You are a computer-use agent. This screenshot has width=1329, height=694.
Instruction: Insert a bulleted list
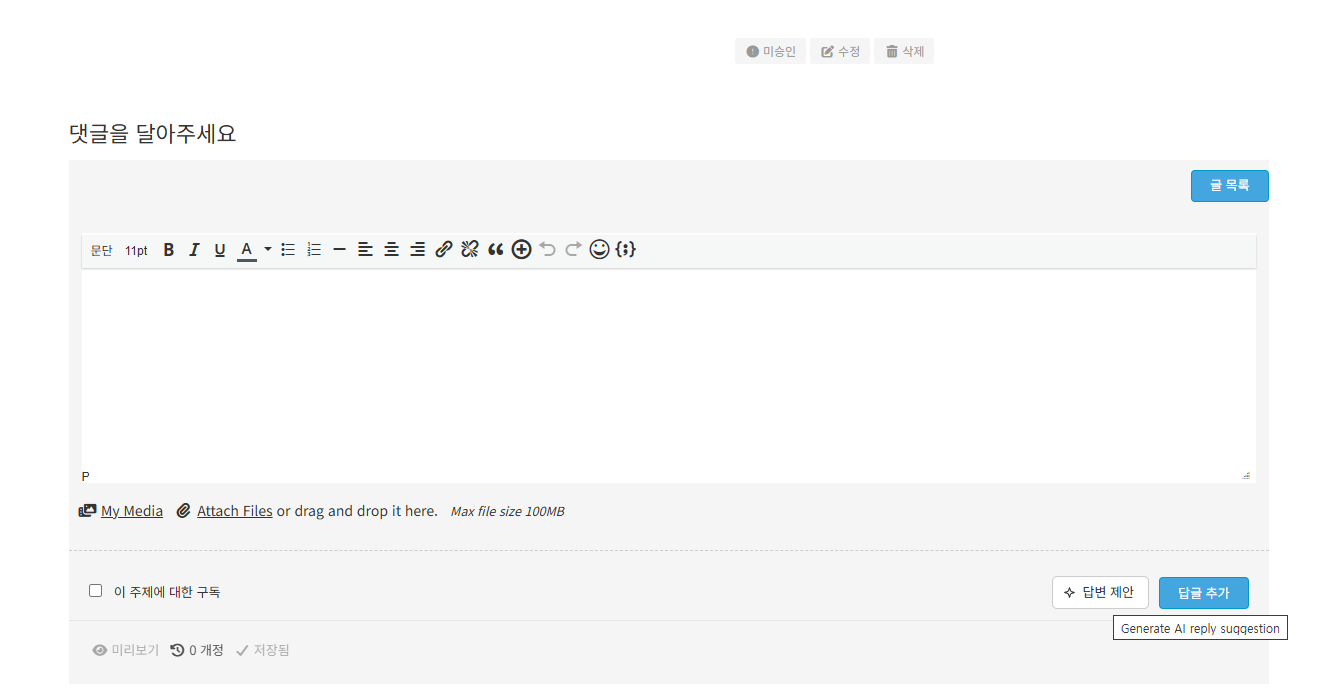tap(288, 250)
